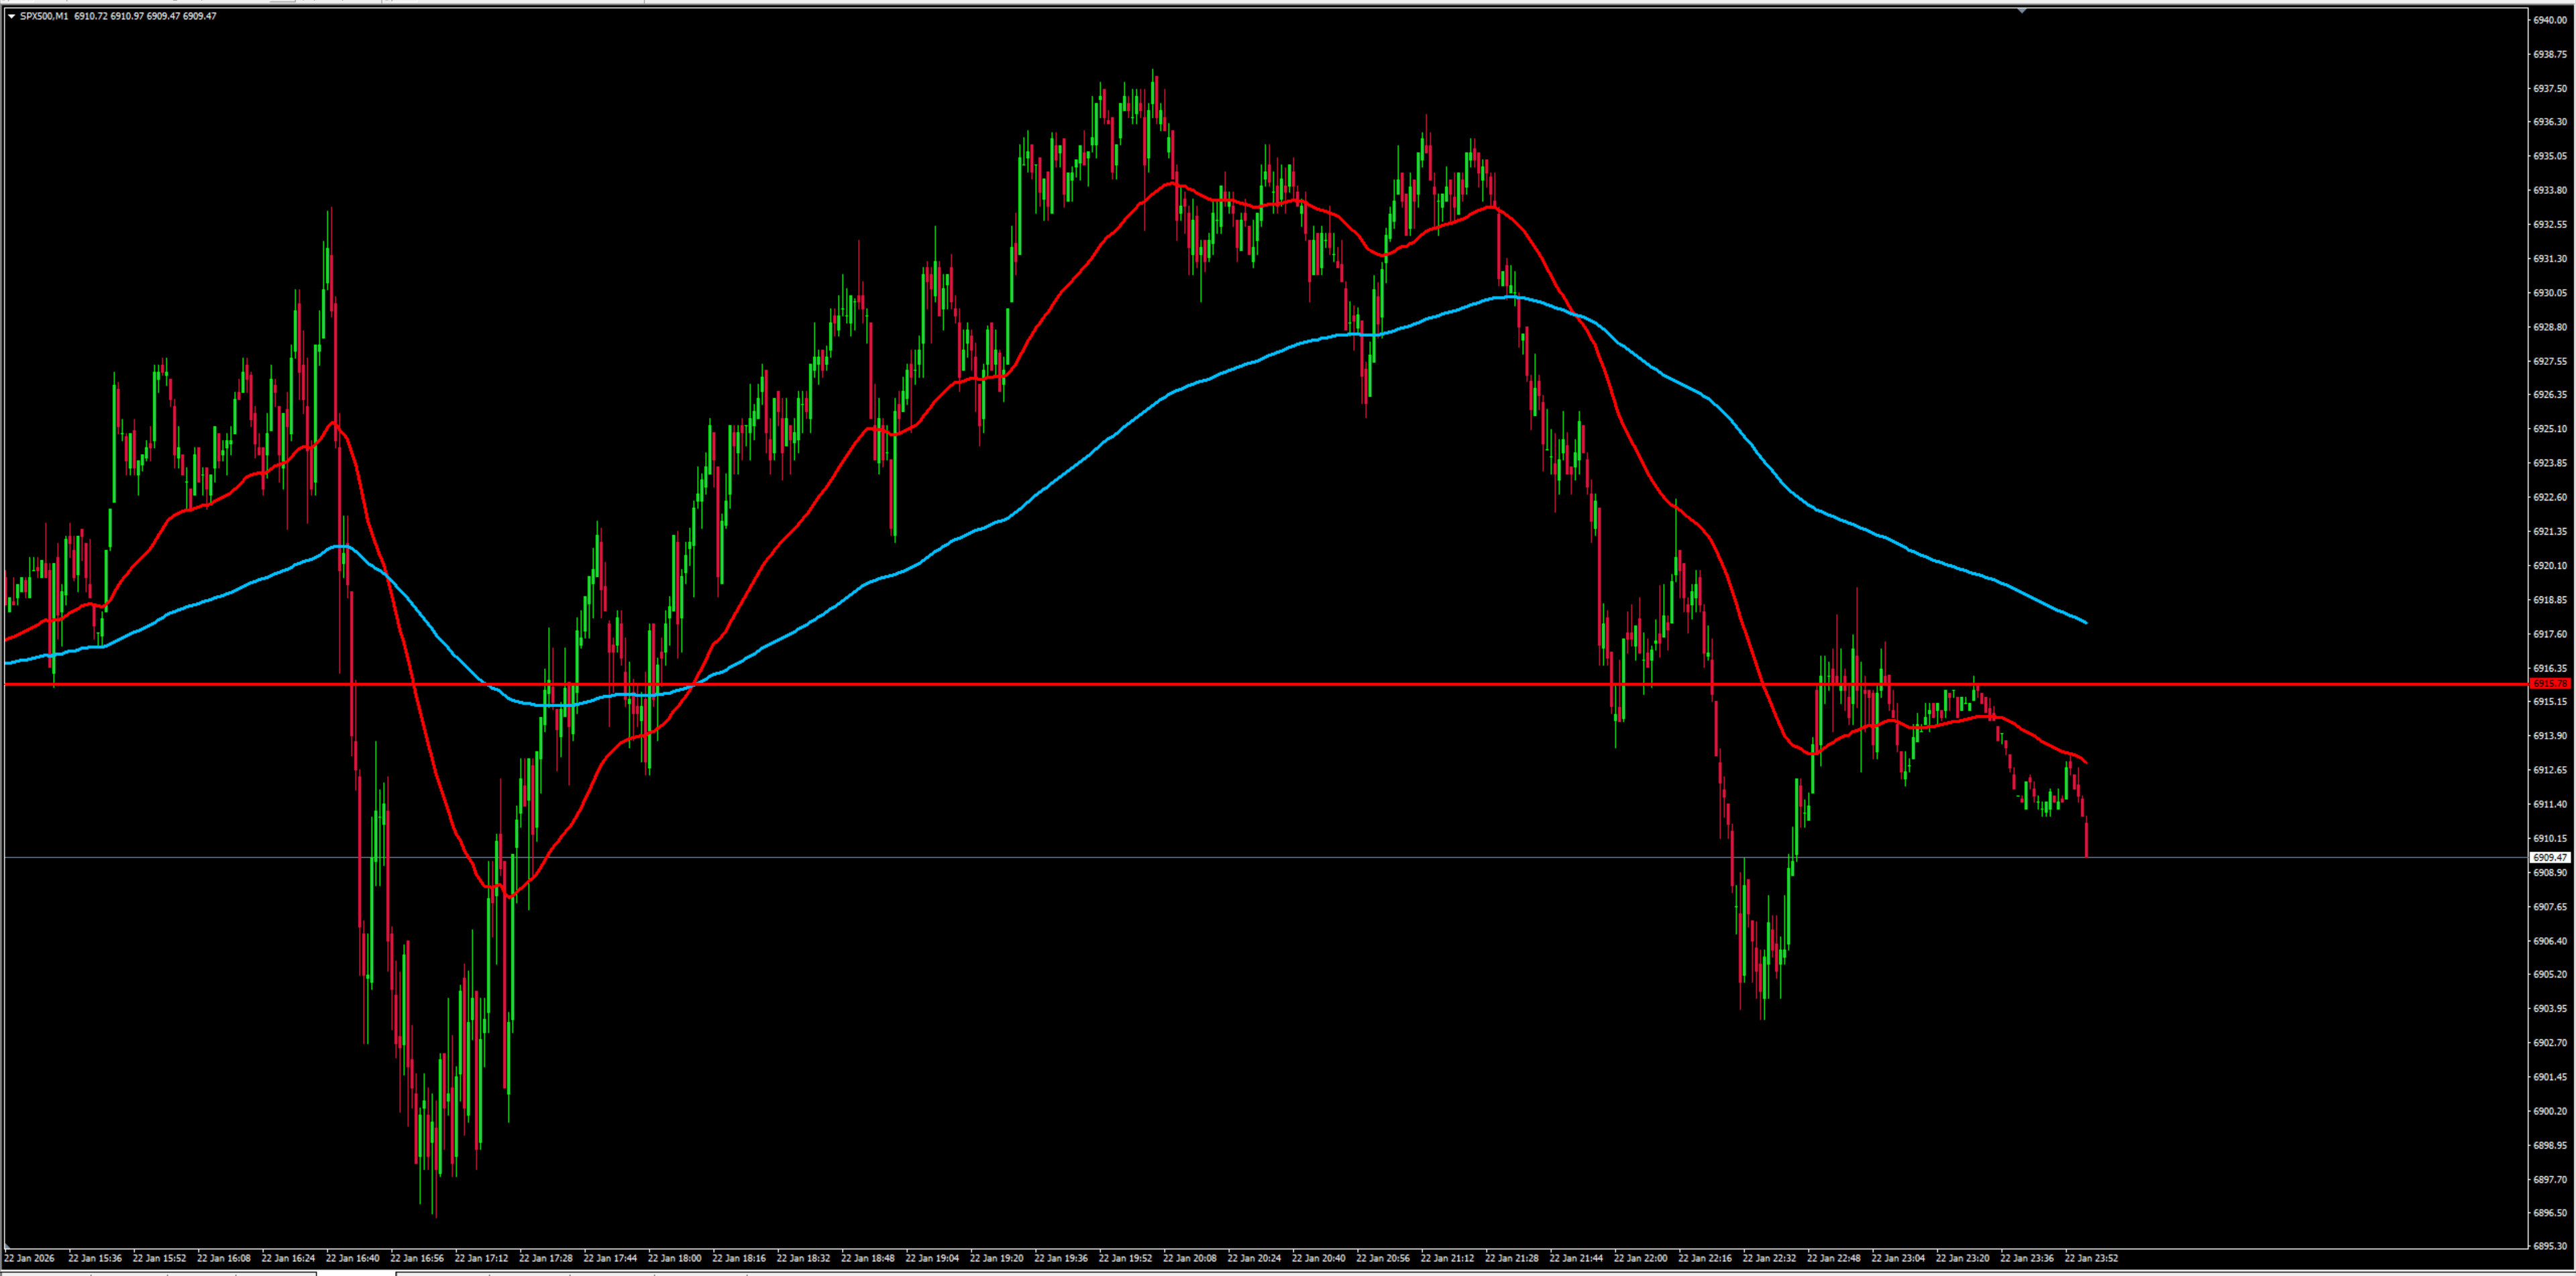2576x1276 pixels.
Task: Click the triangle arrow beside SPX500,M1
Action: pyautogui.click(x=11, y=16)
